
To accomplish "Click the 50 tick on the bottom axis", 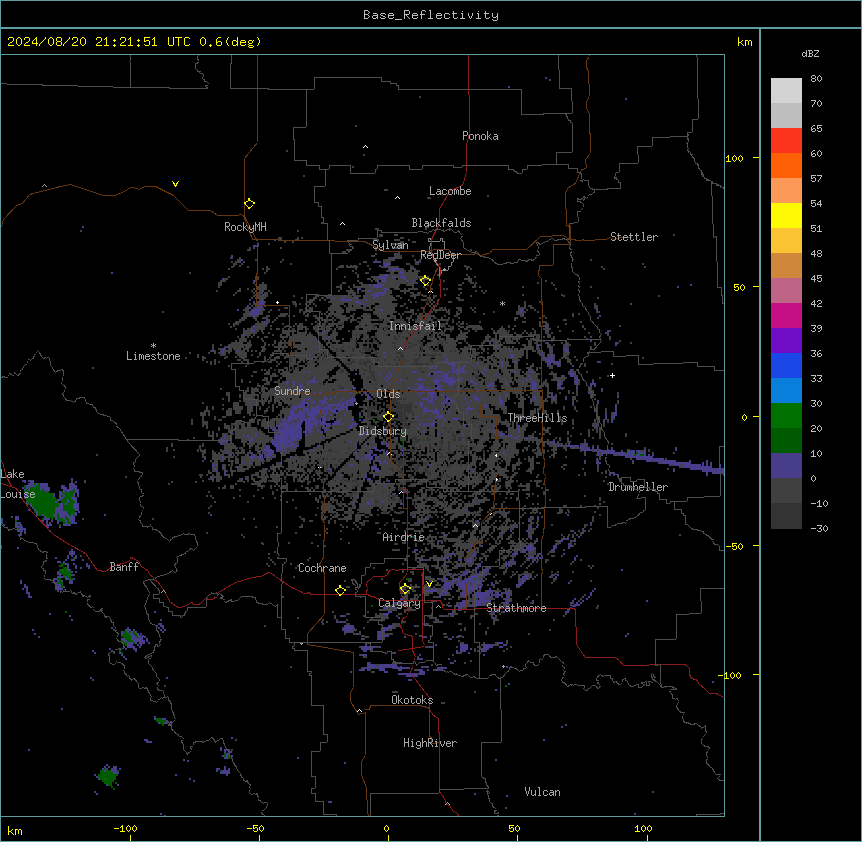I will point(514,828).
